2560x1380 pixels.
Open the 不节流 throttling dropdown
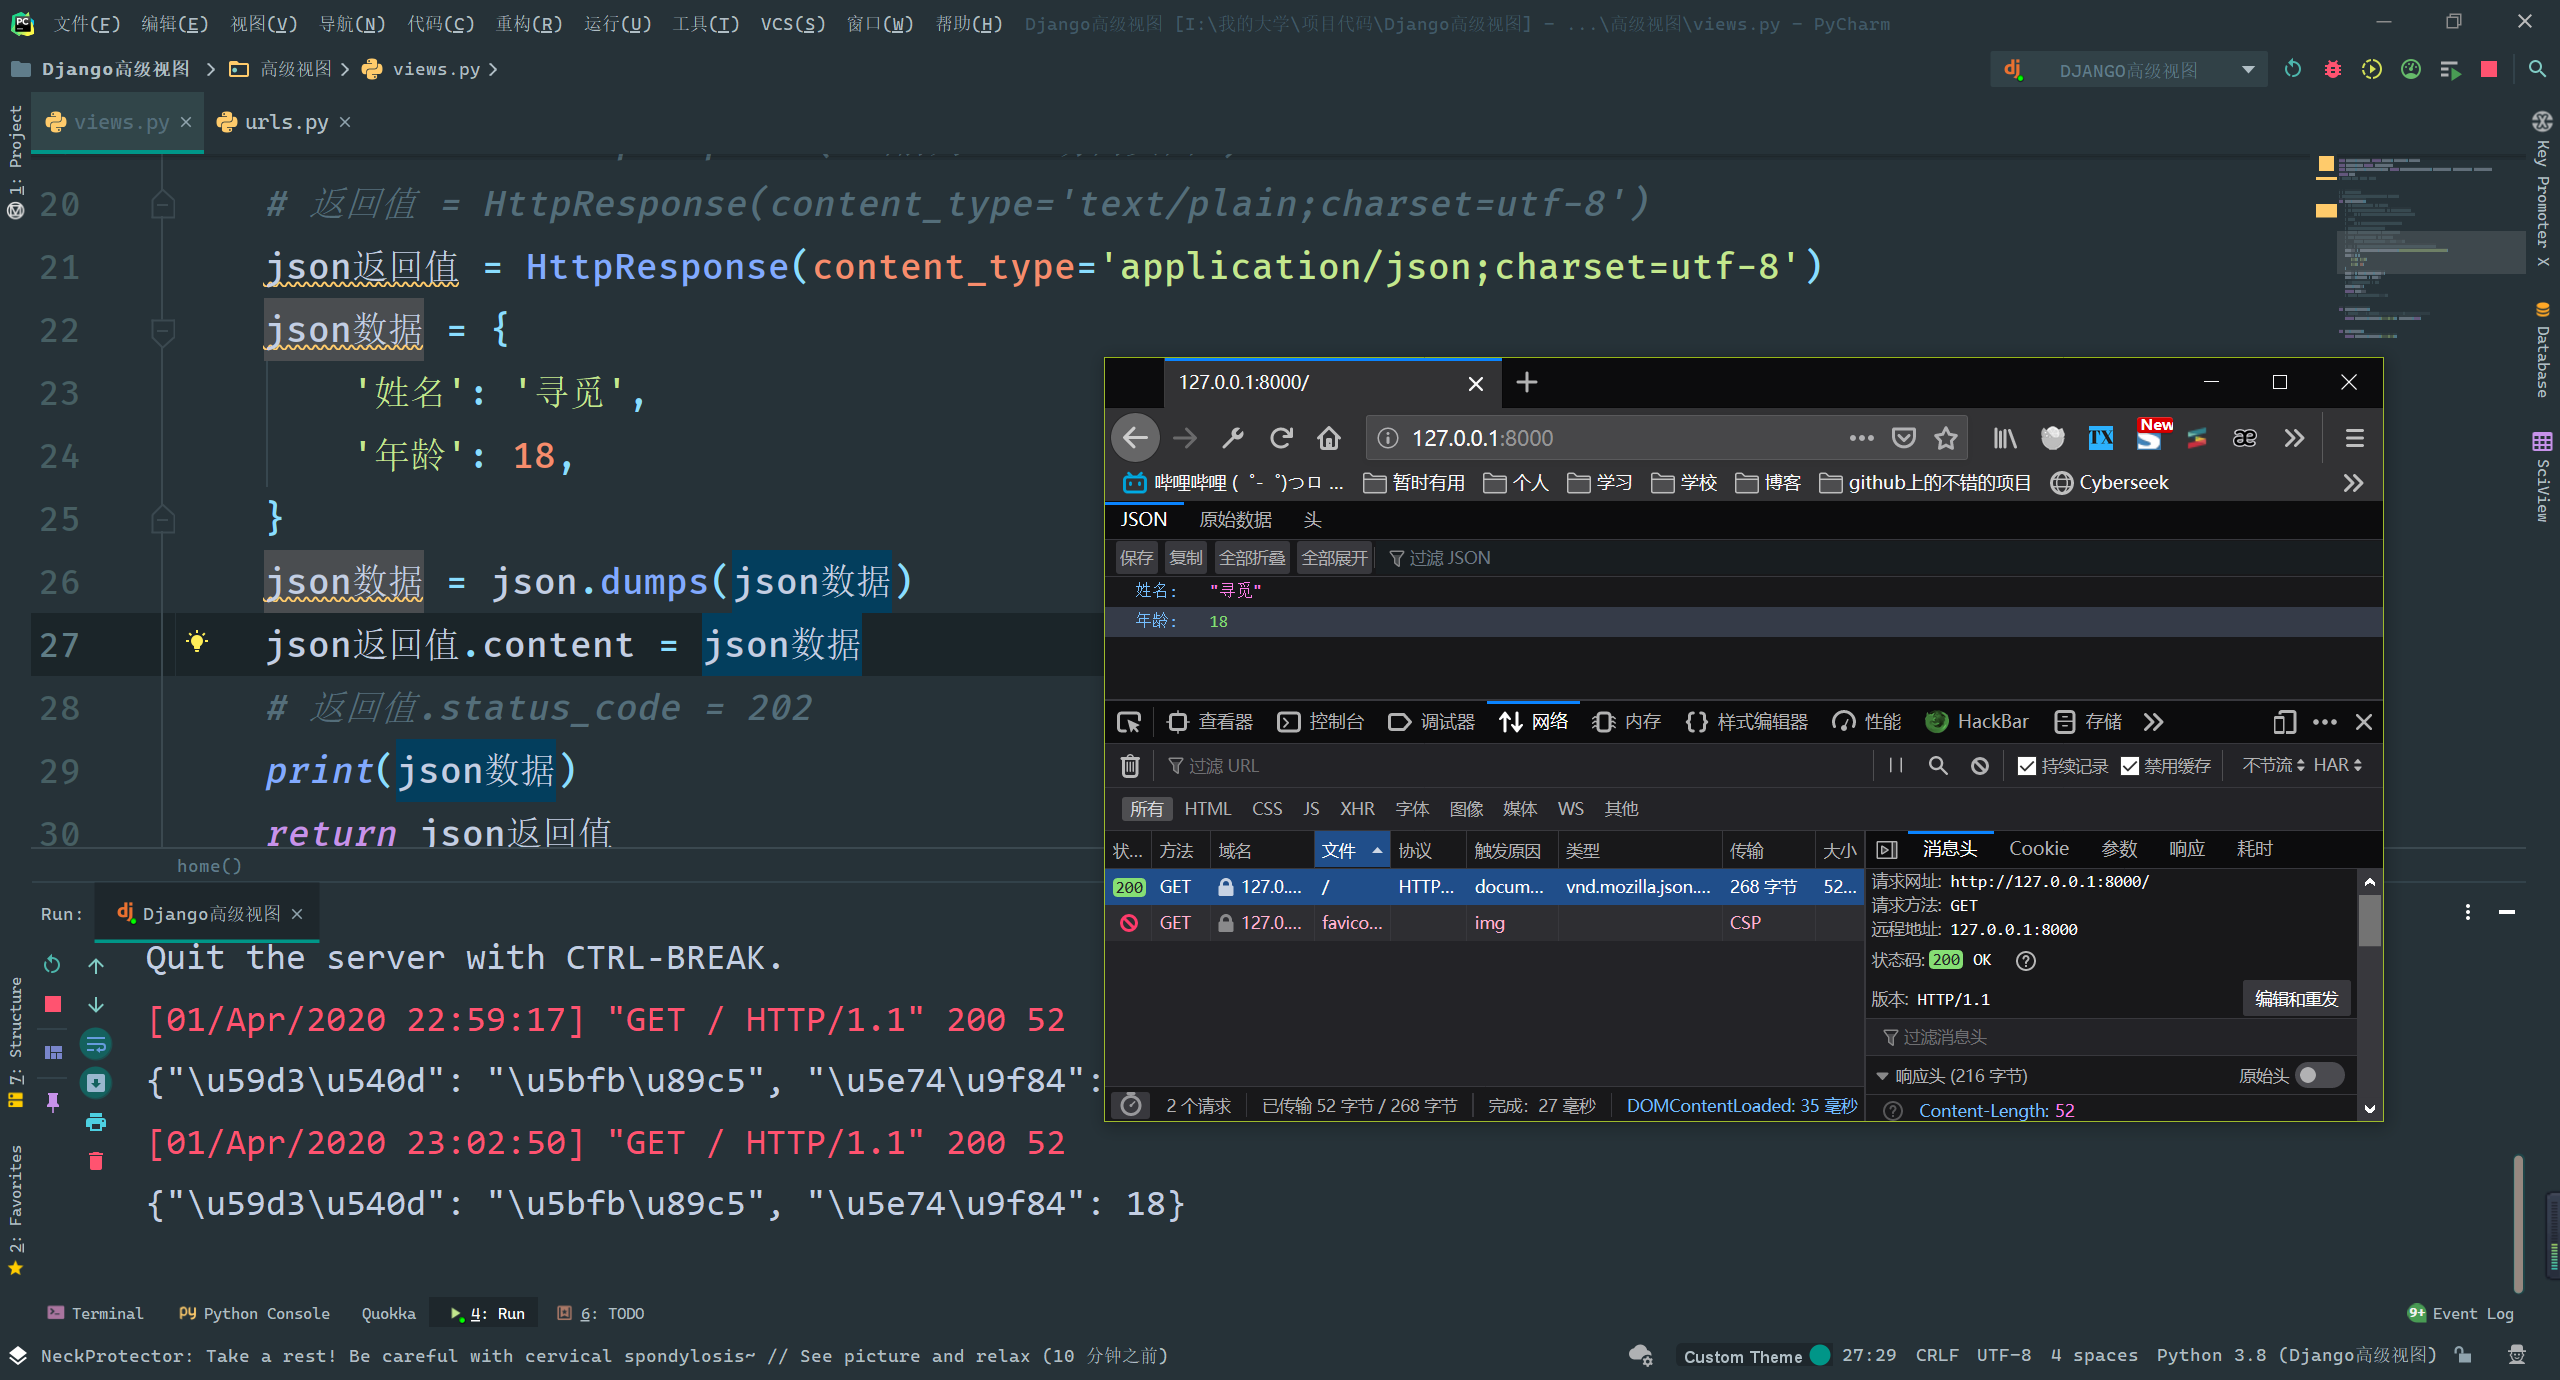(x=2273, y=765)
